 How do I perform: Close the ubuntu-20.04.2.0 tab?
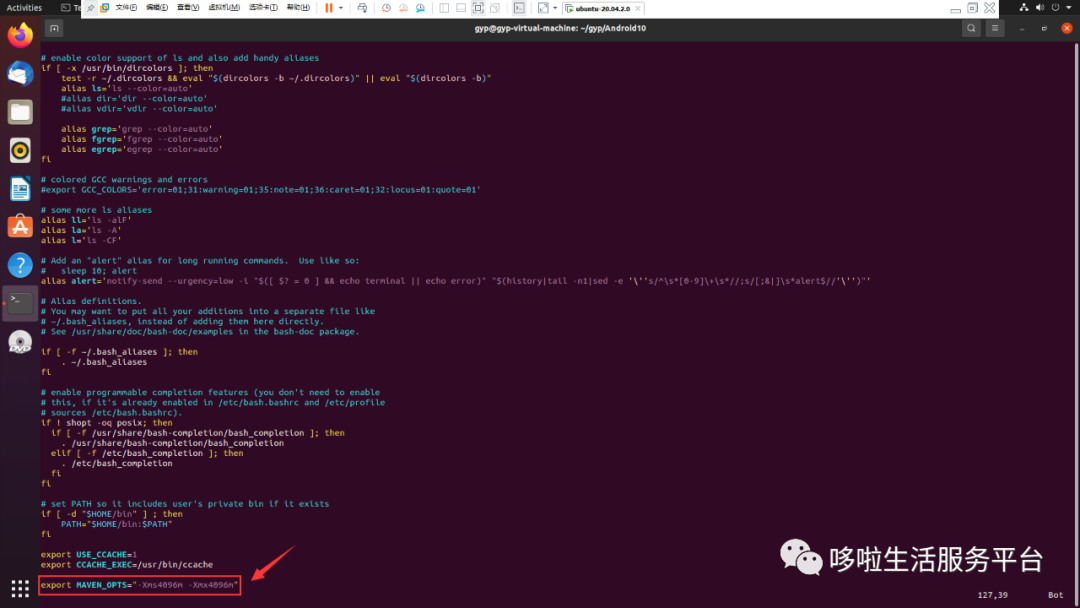pos(638,8)
